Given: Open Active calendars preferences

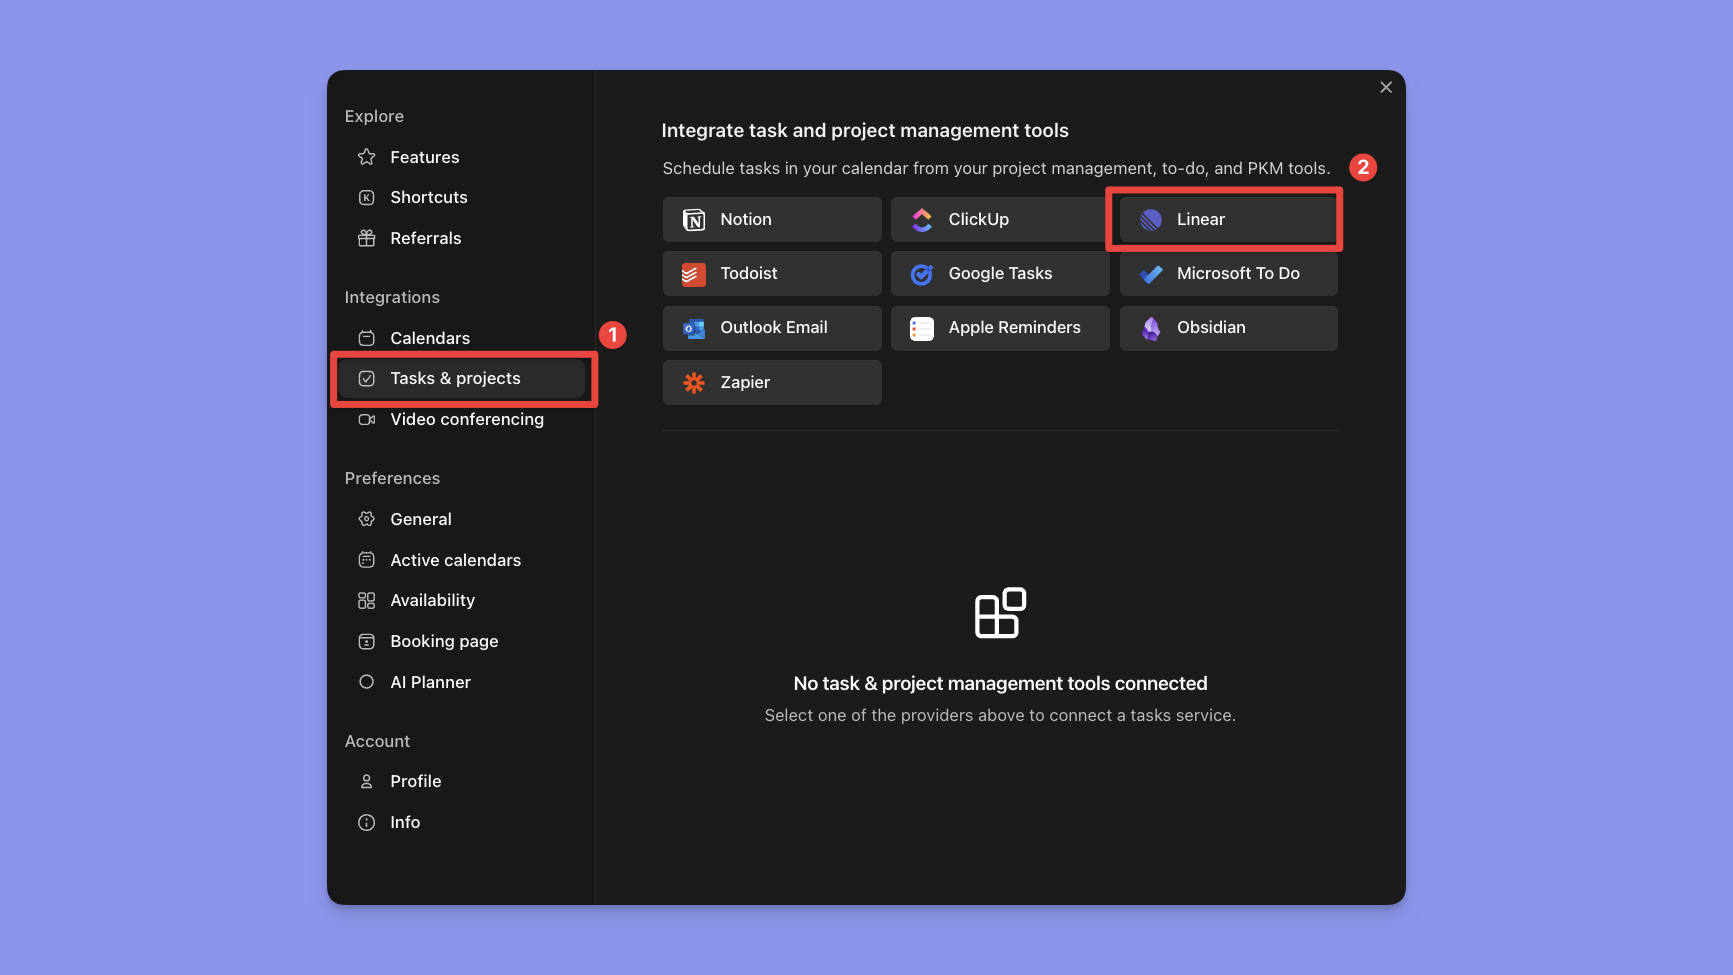Looking at the screenshot, I should click(461, 560).
